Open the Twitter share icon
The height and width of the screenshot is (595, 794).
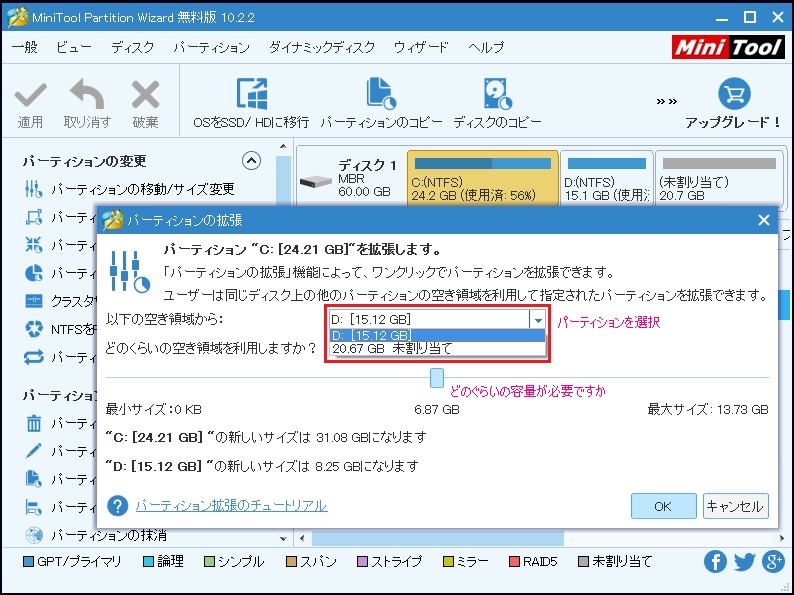tap(743, 561)
